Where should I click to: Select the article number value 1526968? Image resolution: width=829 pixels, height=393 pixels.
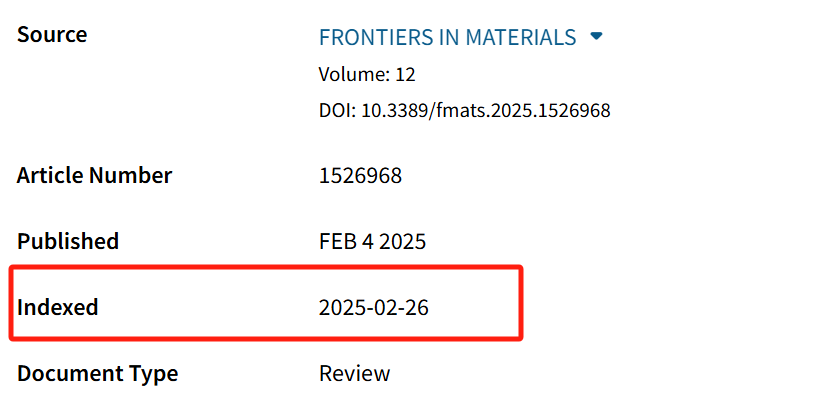click(x=361, y=176)
